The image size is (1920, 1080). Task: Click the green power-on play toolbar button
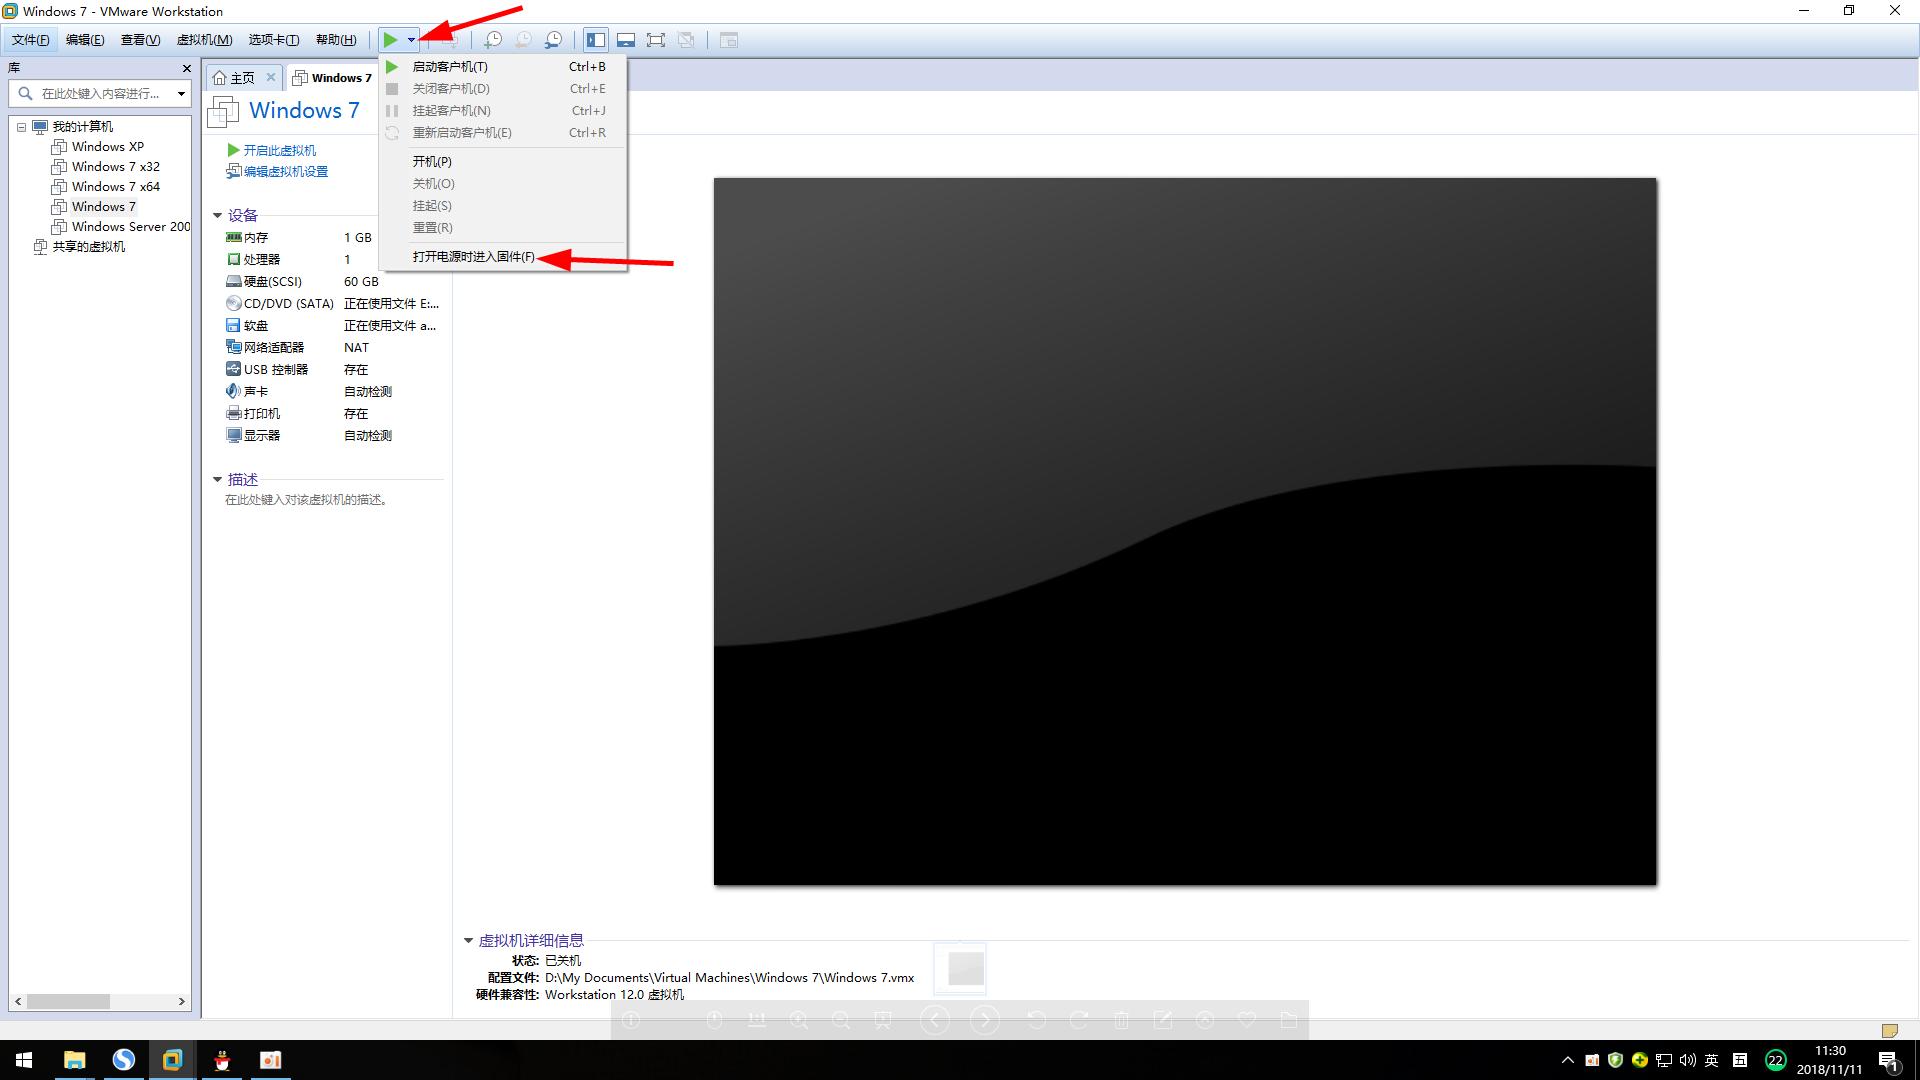tap(390, 40)
